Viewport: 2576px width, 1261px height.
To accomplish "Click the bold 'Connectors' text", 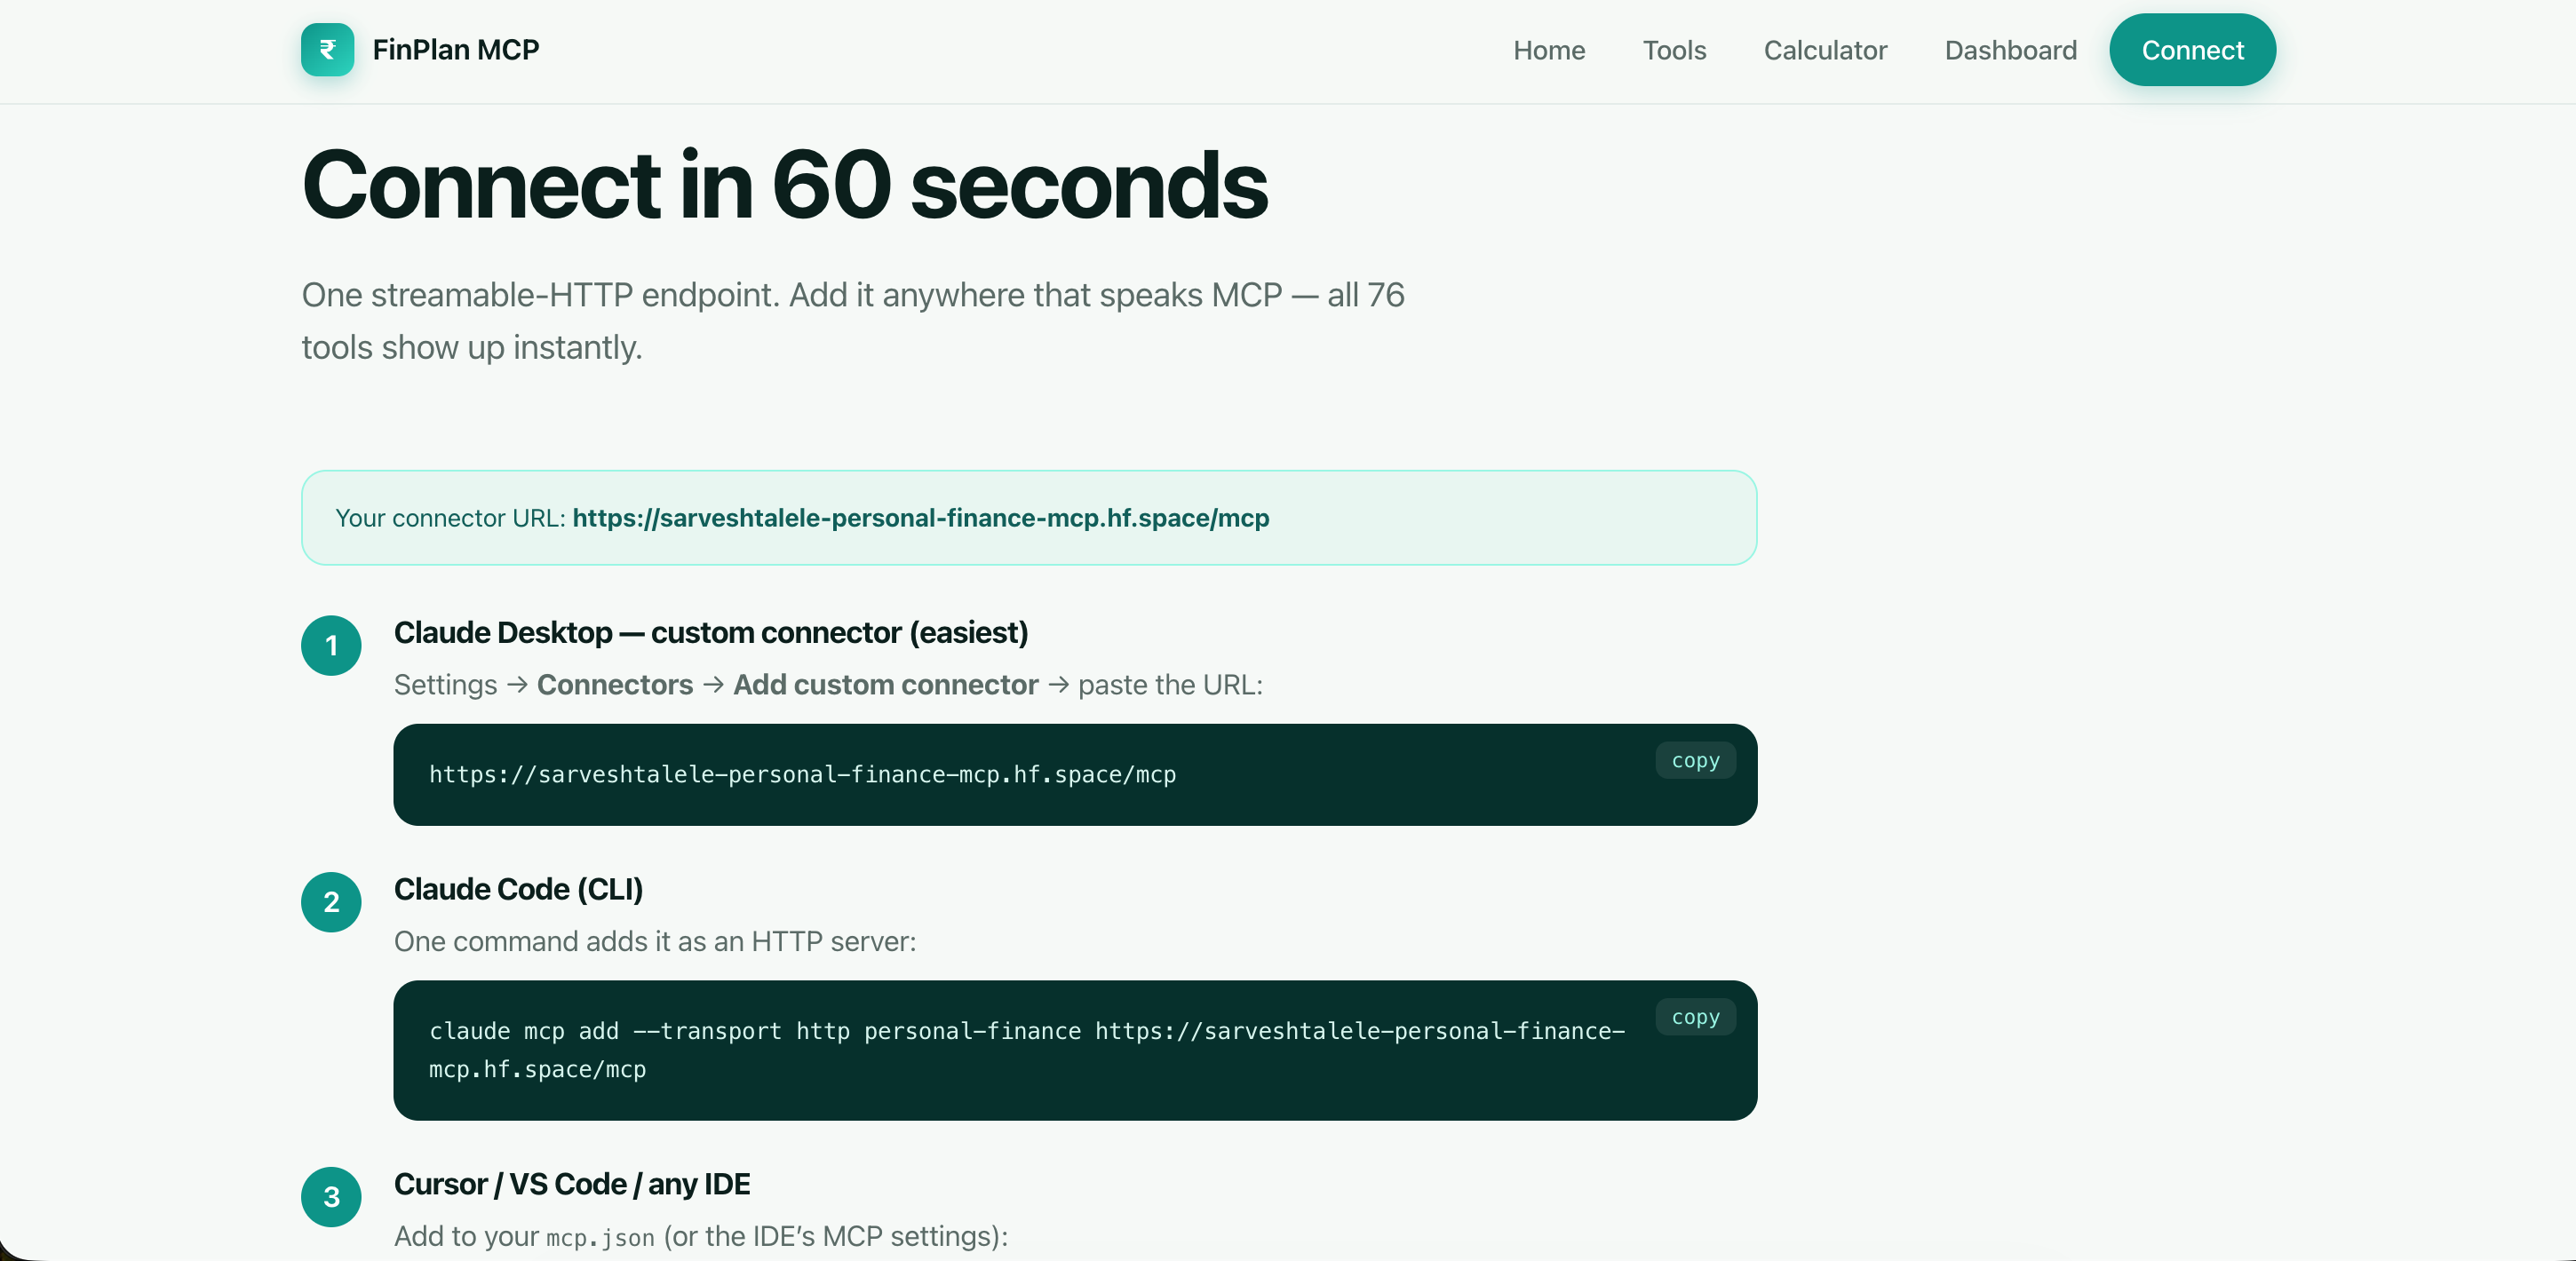I will click(615, 685).
